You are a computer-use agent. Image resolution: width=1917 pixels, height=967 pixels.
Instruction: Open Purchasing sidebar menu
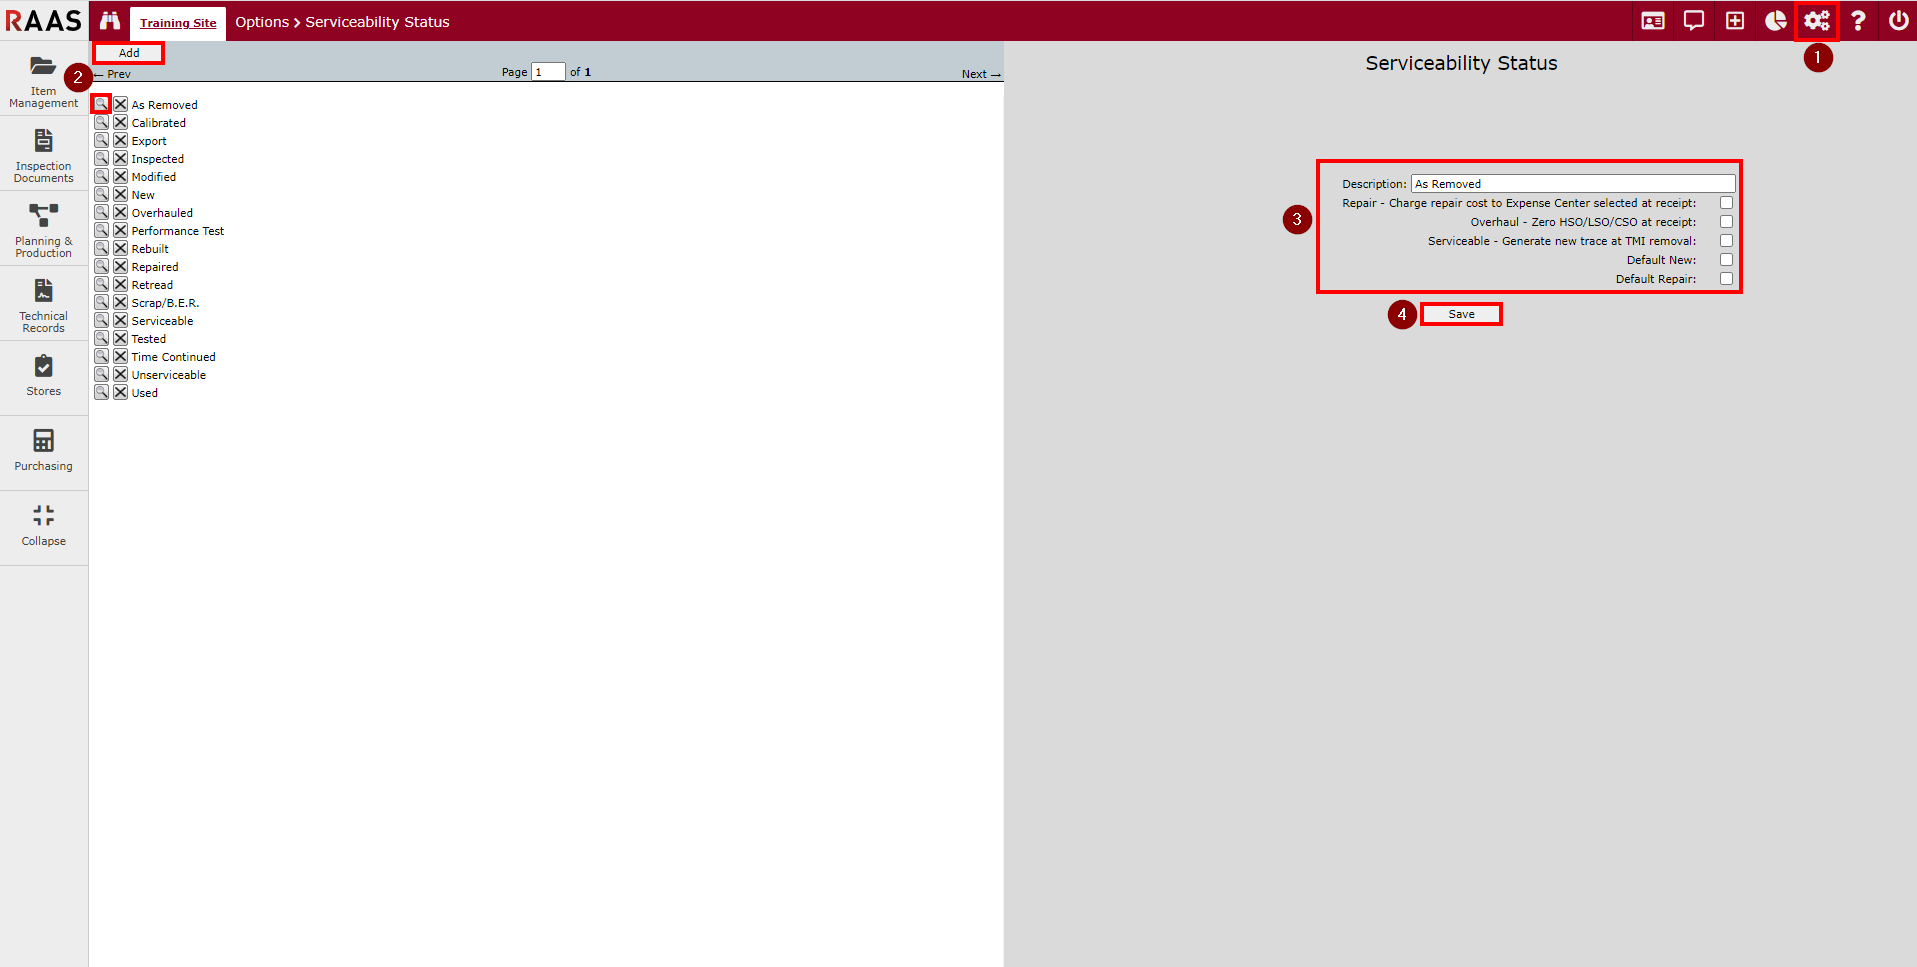click(x=44, y=450)
